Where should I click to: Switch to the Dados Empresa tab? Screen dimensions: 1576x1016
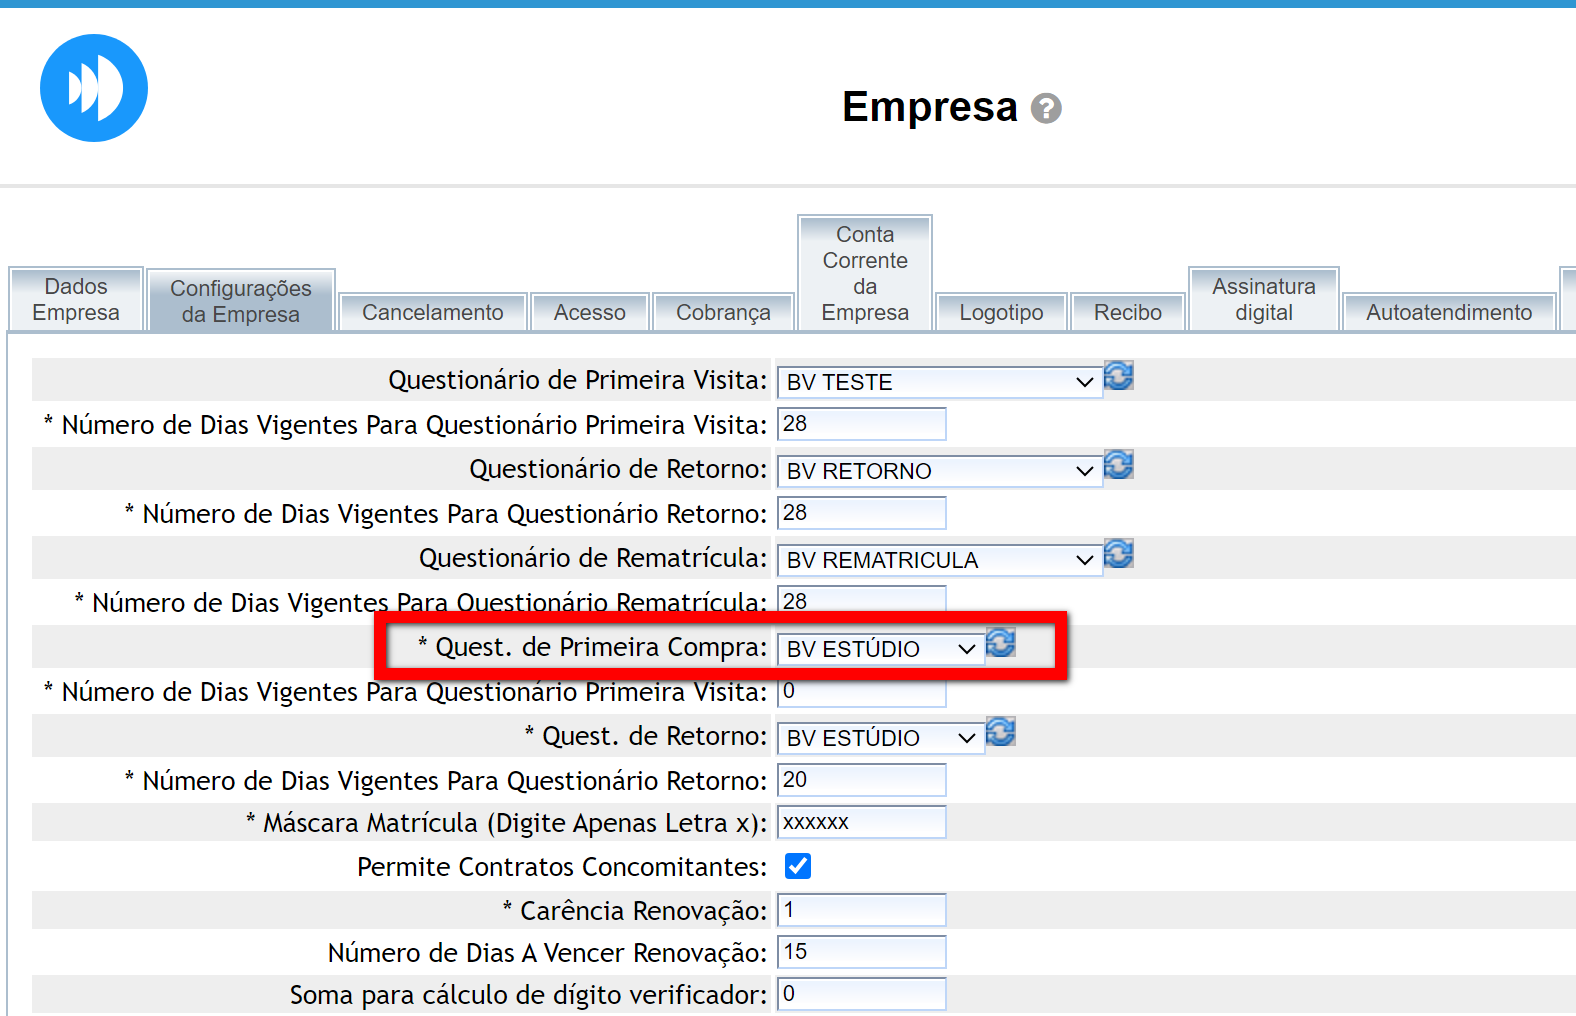click(76, 299)
